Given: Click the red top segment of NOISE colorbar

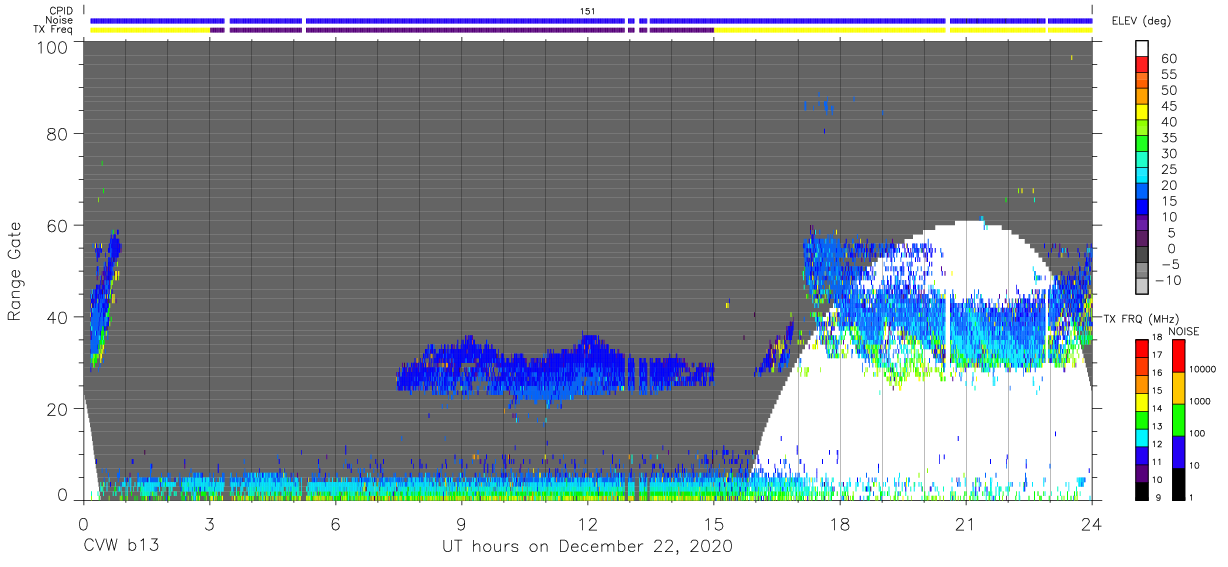Looking at the screenshot, I should (1180, 355).
